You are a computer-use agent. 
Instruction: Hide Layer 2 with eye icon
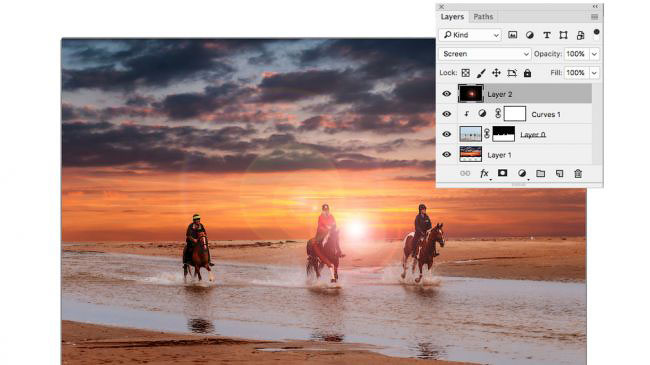(446, 94)
